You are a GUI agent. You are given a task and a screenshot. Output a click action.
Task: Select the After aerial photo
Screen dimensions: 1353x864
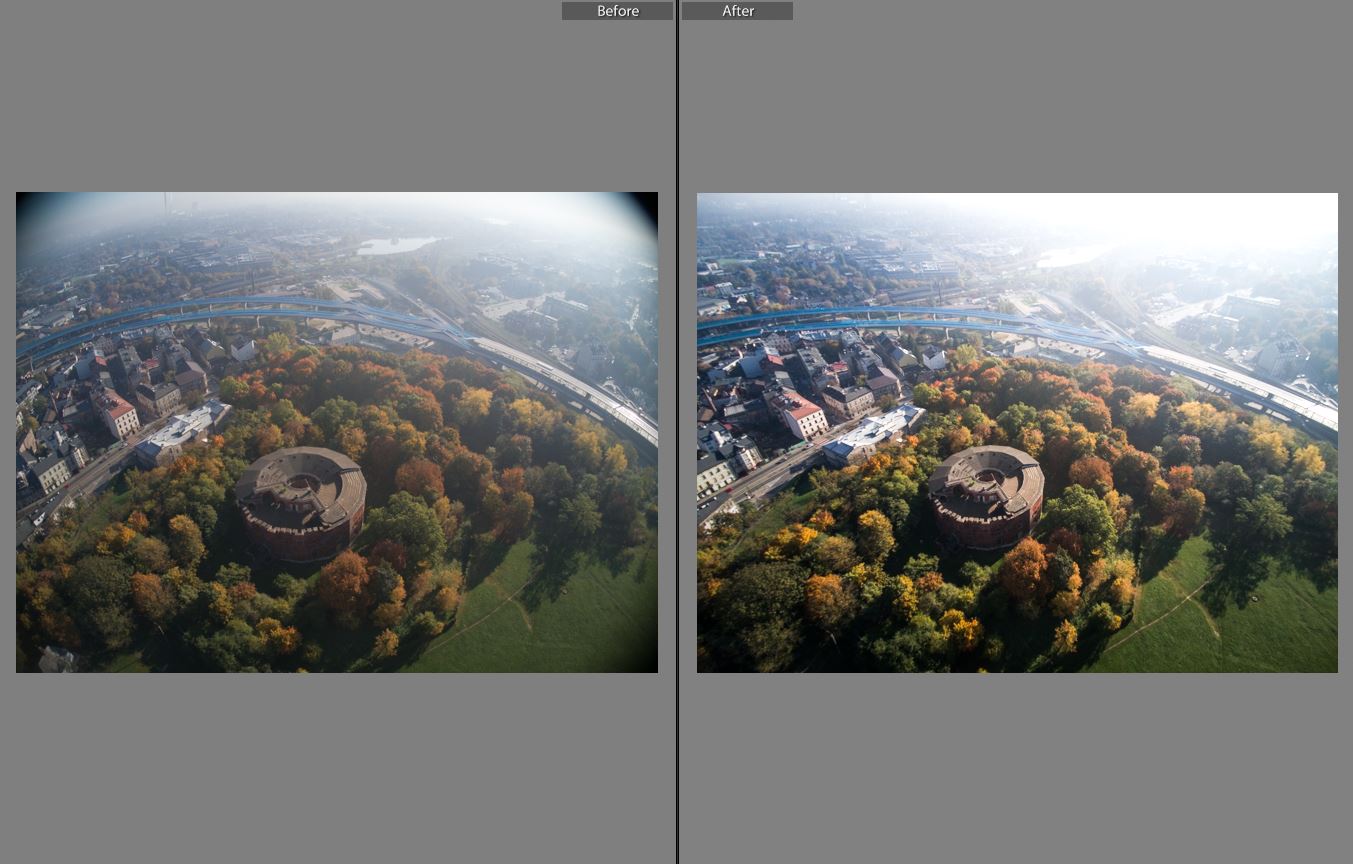point(1017,432)
